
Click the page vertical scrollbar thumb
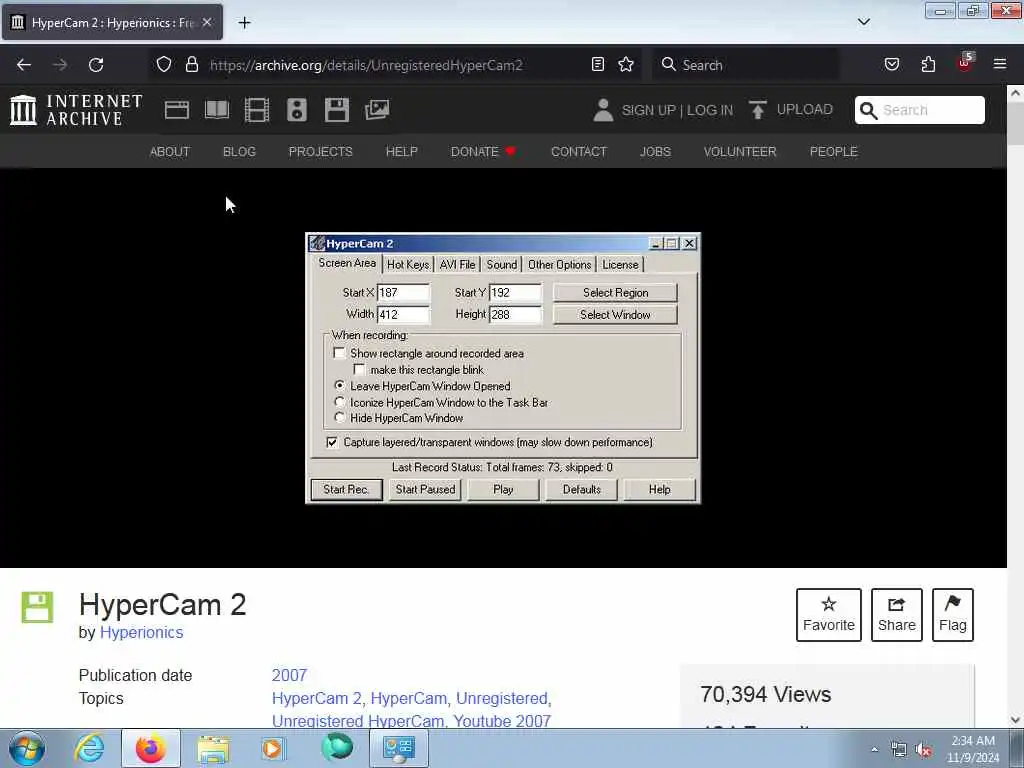(x=1015, y=124)
